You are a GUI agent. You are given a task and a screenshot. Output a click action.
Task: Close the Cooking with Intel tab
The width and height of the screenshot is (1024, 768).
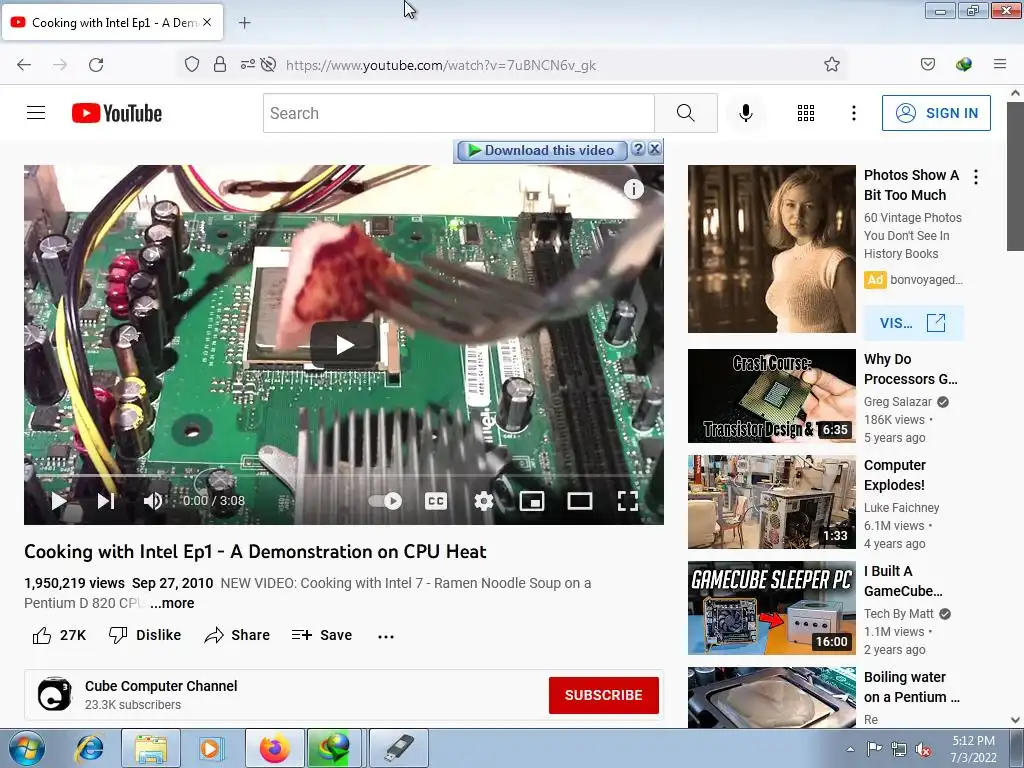(207, 23)
